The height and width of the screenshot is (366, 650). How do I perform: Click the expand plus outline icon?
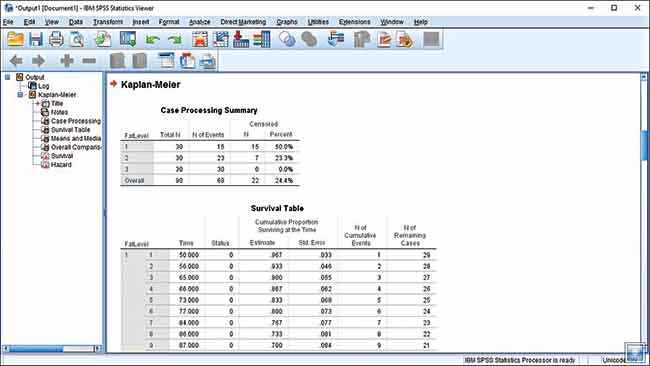tap(66, 61)
